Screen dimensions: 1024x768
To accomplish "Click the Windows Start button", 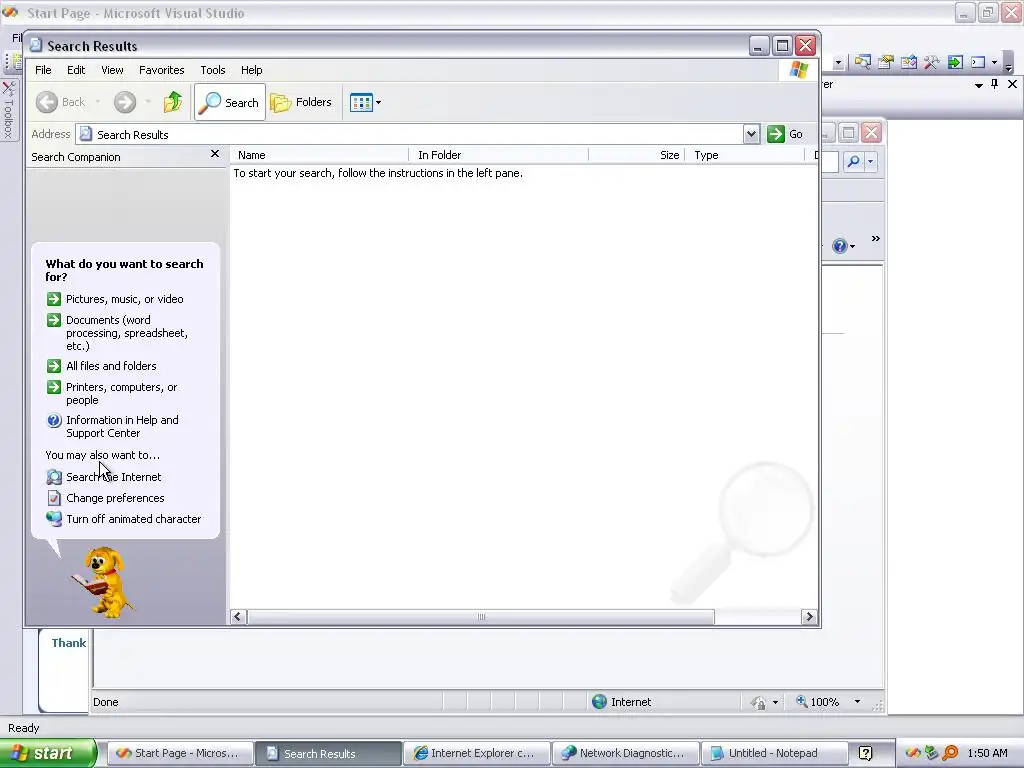I will click(47, 753).
